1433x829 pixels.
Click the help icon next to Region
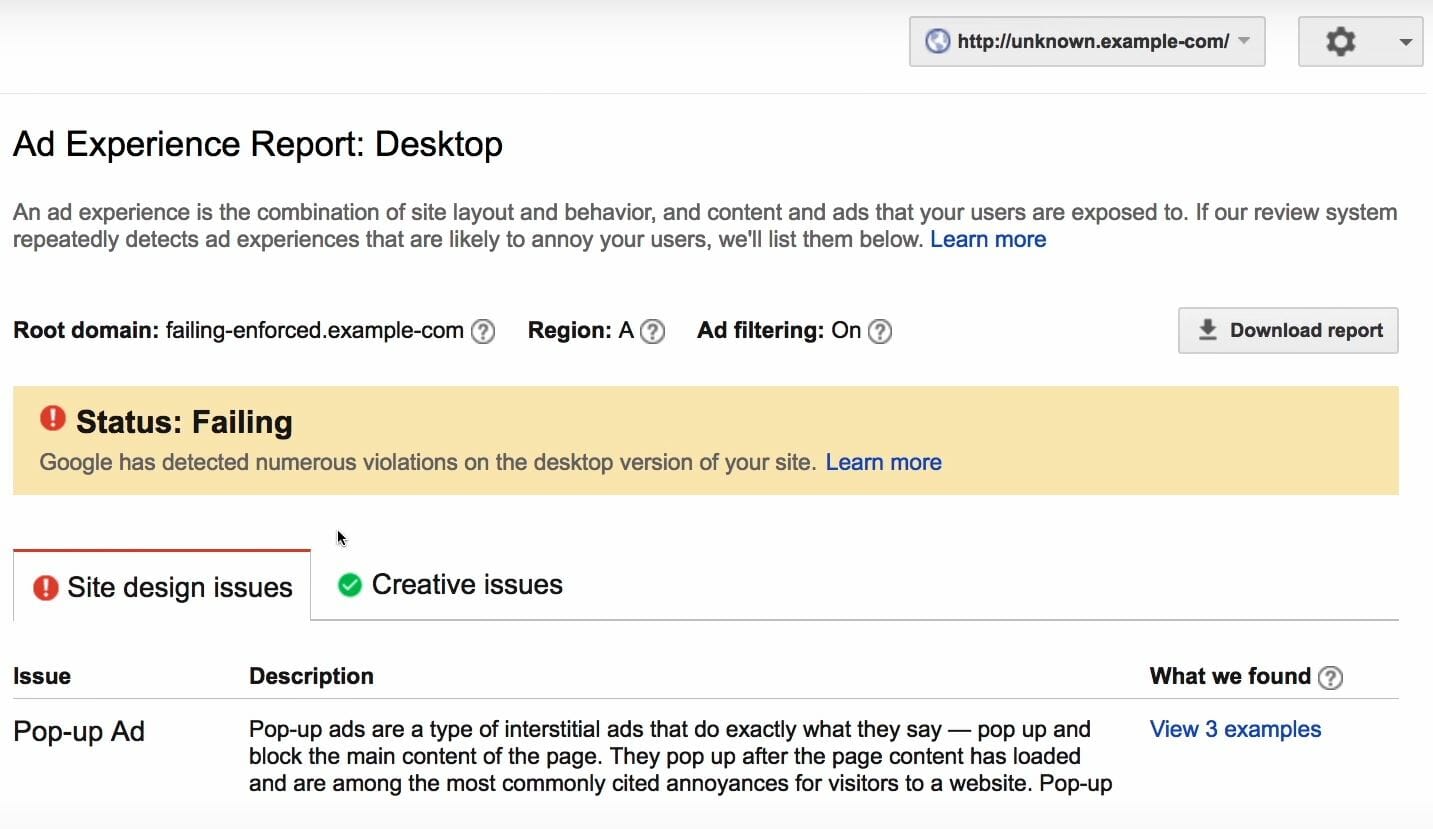click(652, 331)
